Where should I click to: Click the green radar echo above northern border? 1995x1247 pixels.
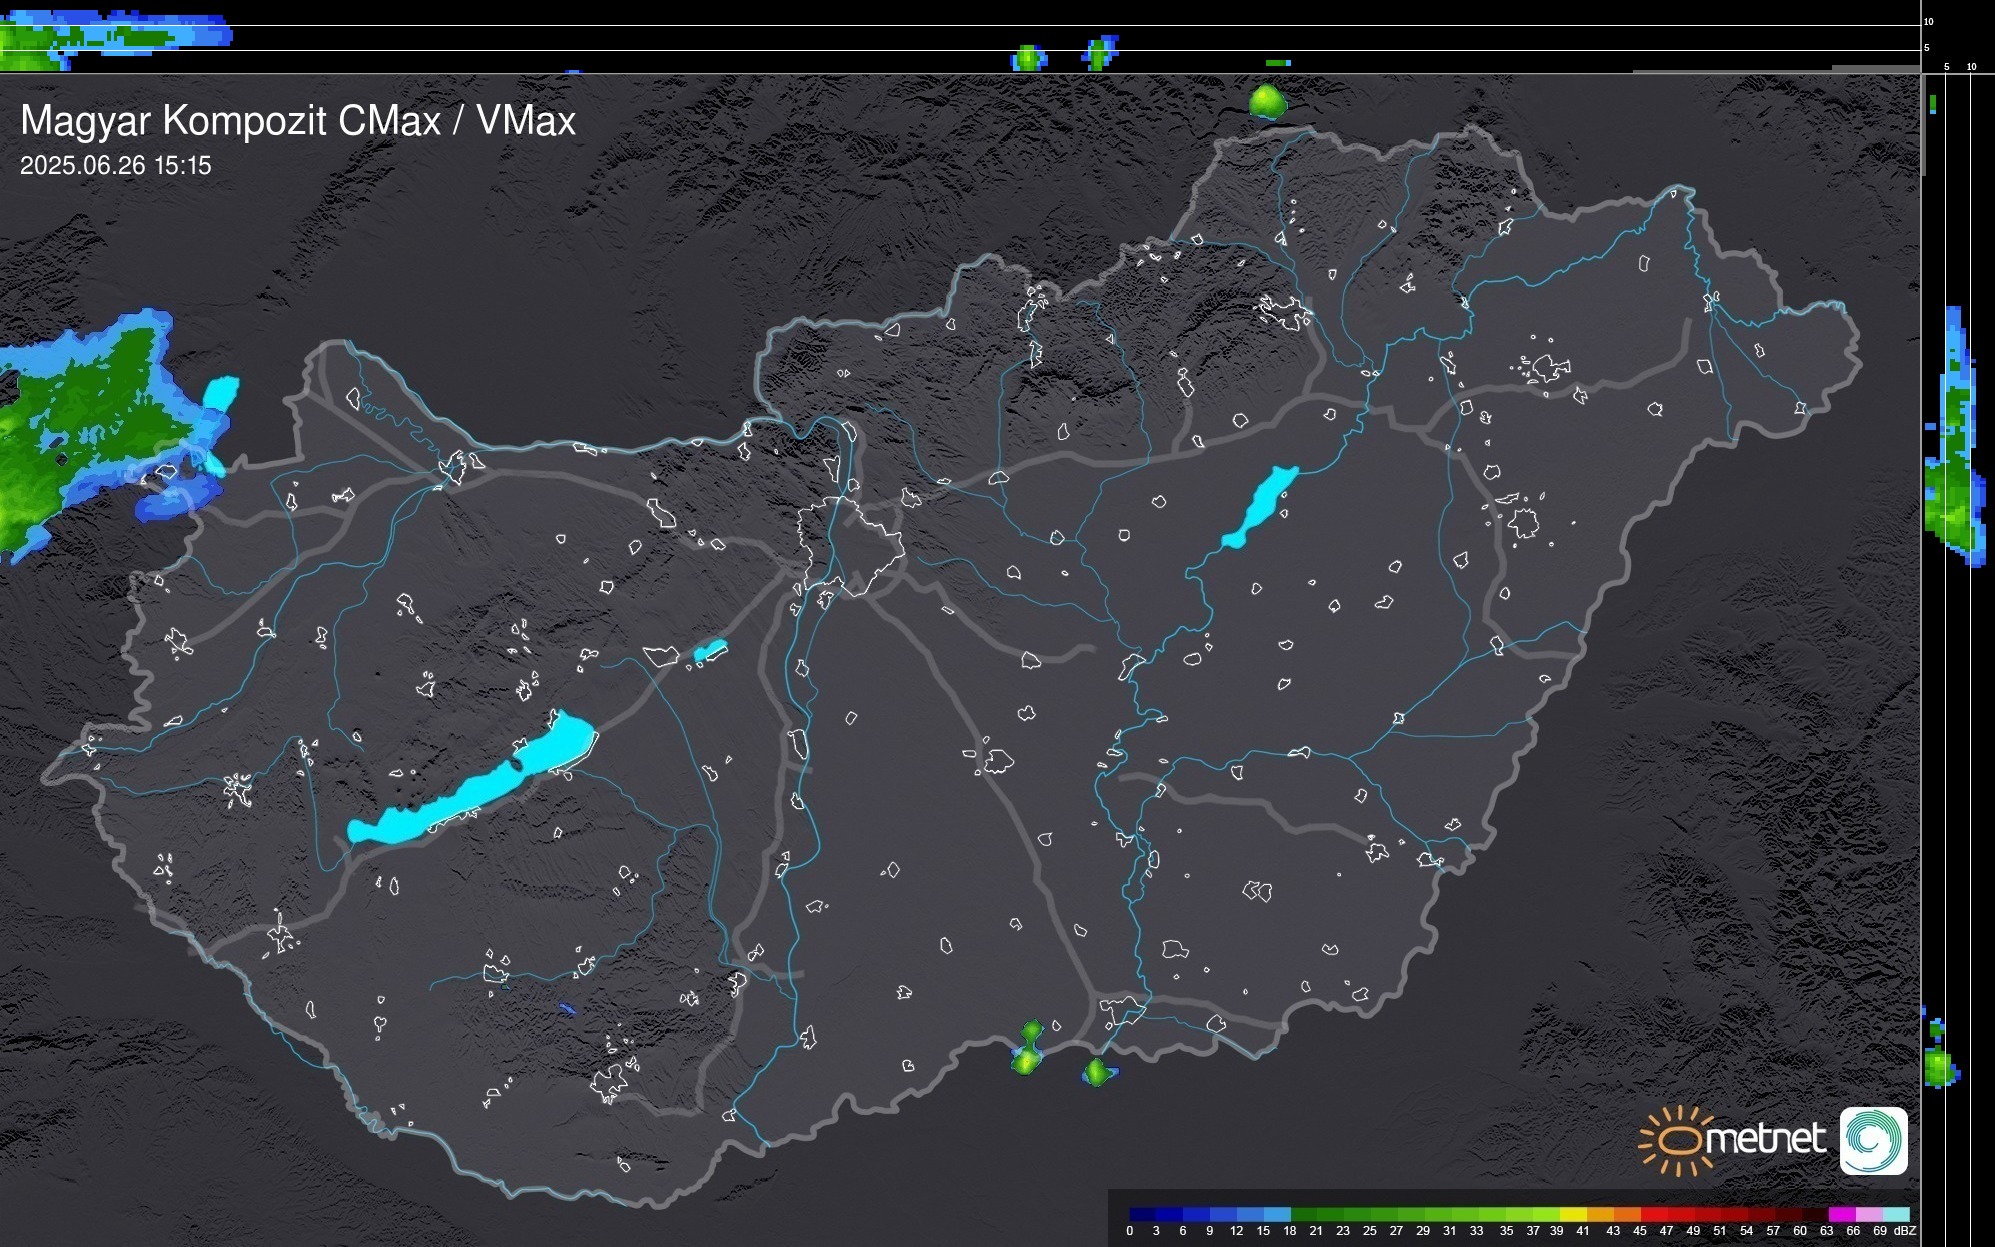(x=1267, y=101)
